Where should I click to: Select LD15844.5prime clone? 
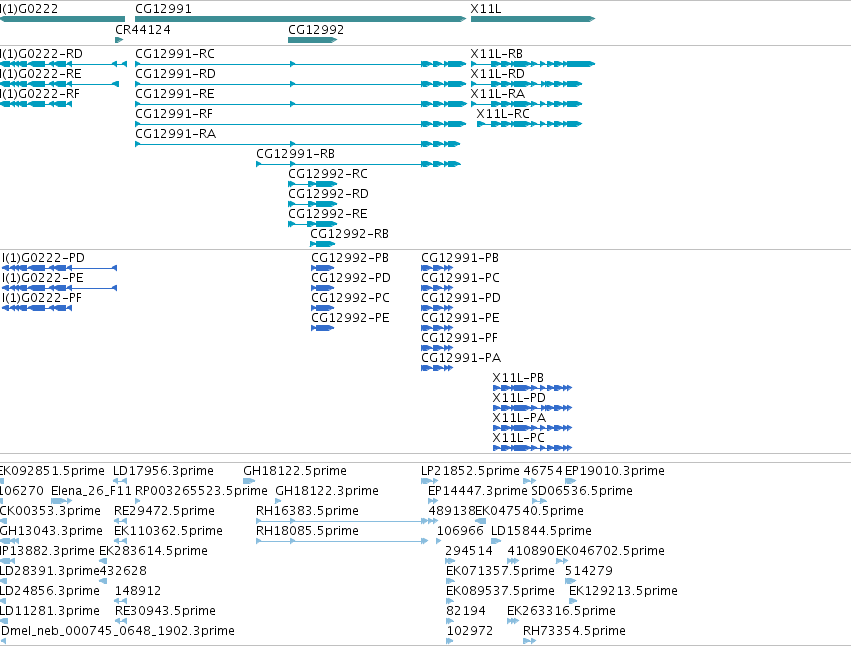pyautogui.click(x=496, y=541)
